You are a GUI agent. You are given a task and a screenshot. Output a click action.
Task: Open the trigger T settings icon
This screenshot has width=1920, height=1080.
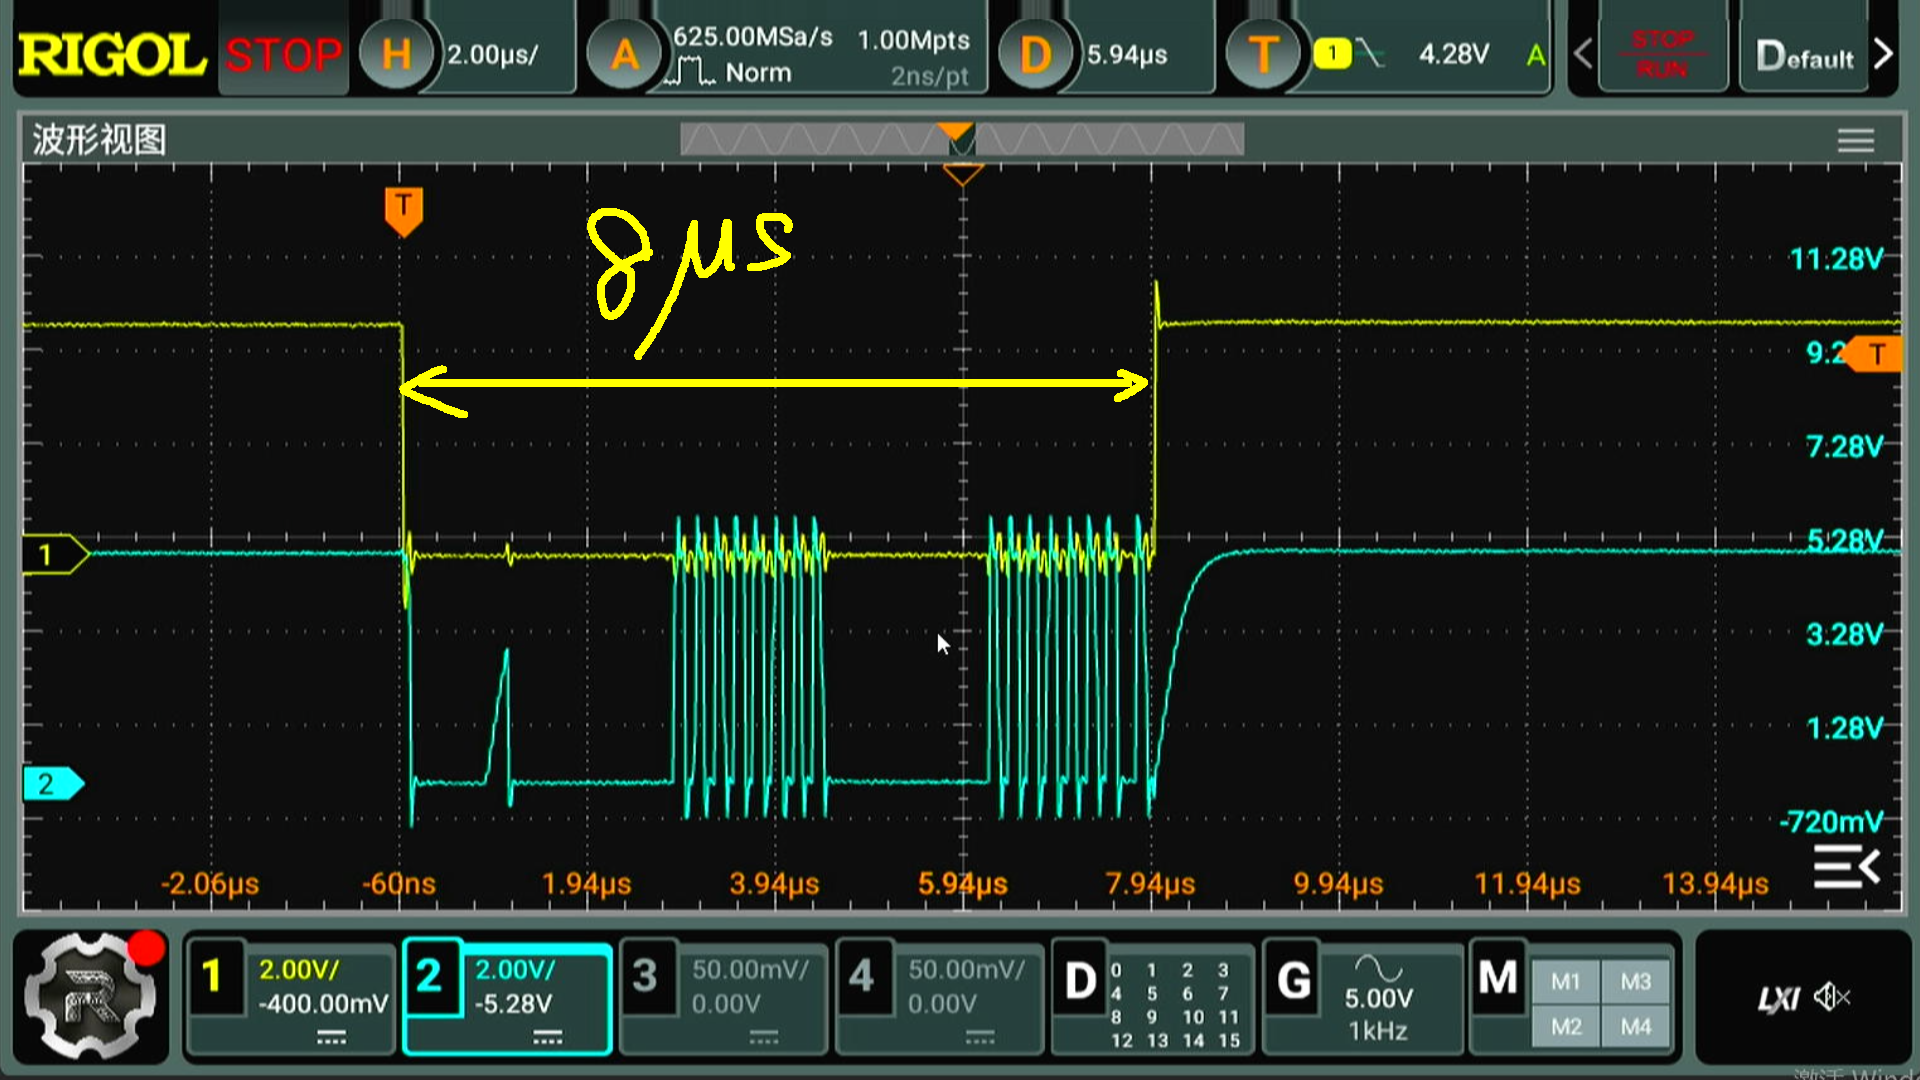1263,54
